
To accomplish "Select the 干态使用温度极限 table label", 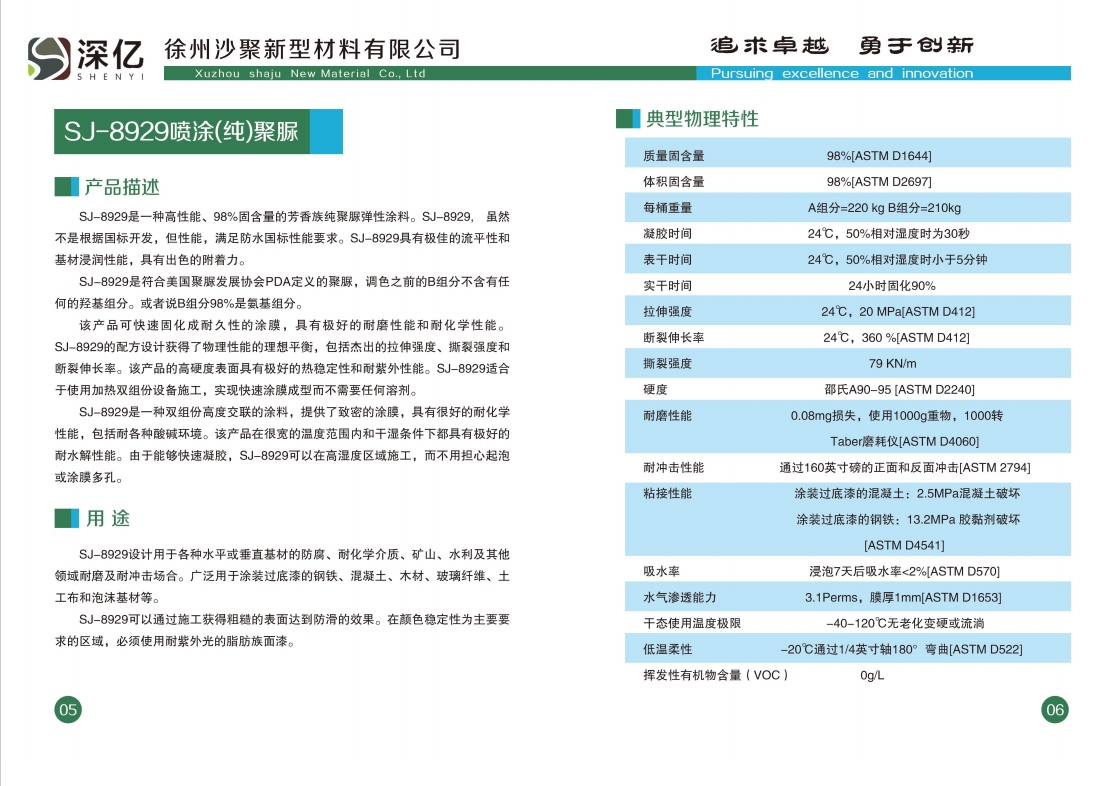I will [691, 623].
